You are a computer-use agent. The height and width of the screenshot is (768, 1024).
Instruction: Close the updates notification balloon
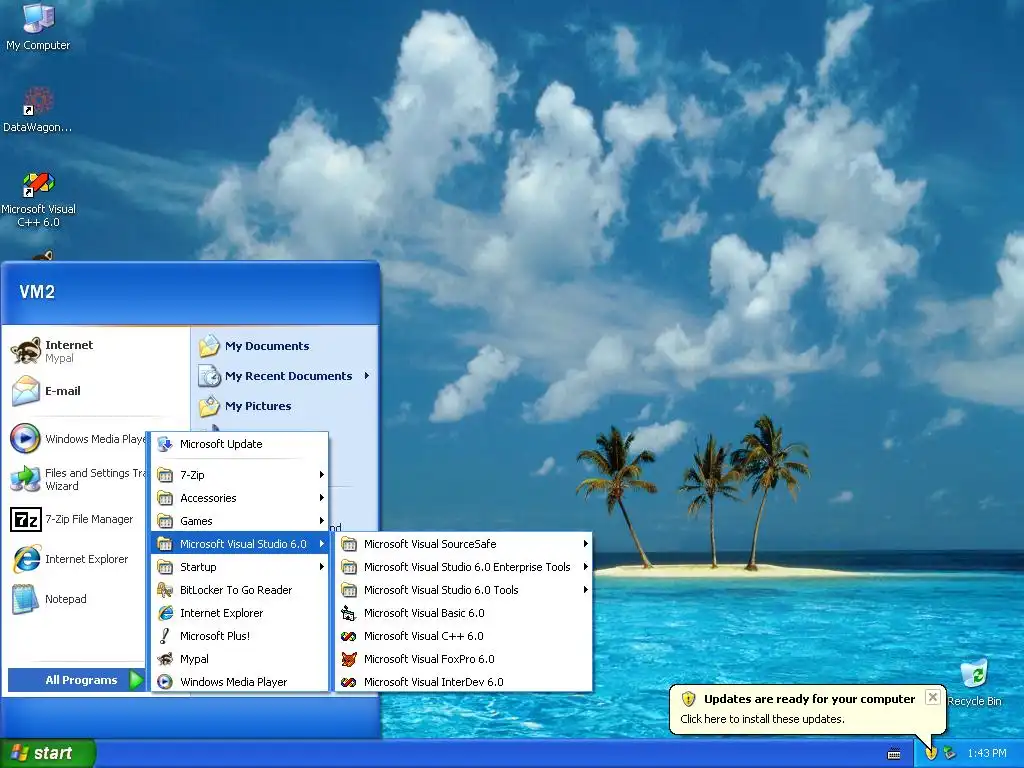point(933,697)
